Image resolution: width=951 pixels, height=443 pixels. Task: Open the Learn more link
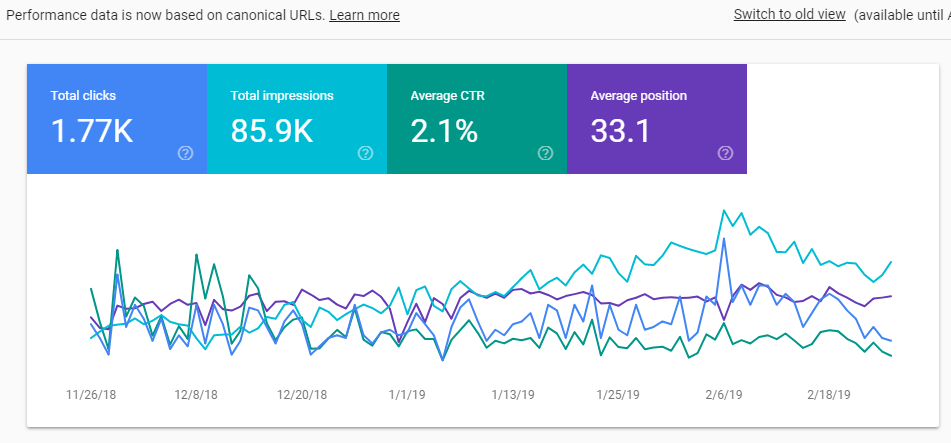point(364,15)
